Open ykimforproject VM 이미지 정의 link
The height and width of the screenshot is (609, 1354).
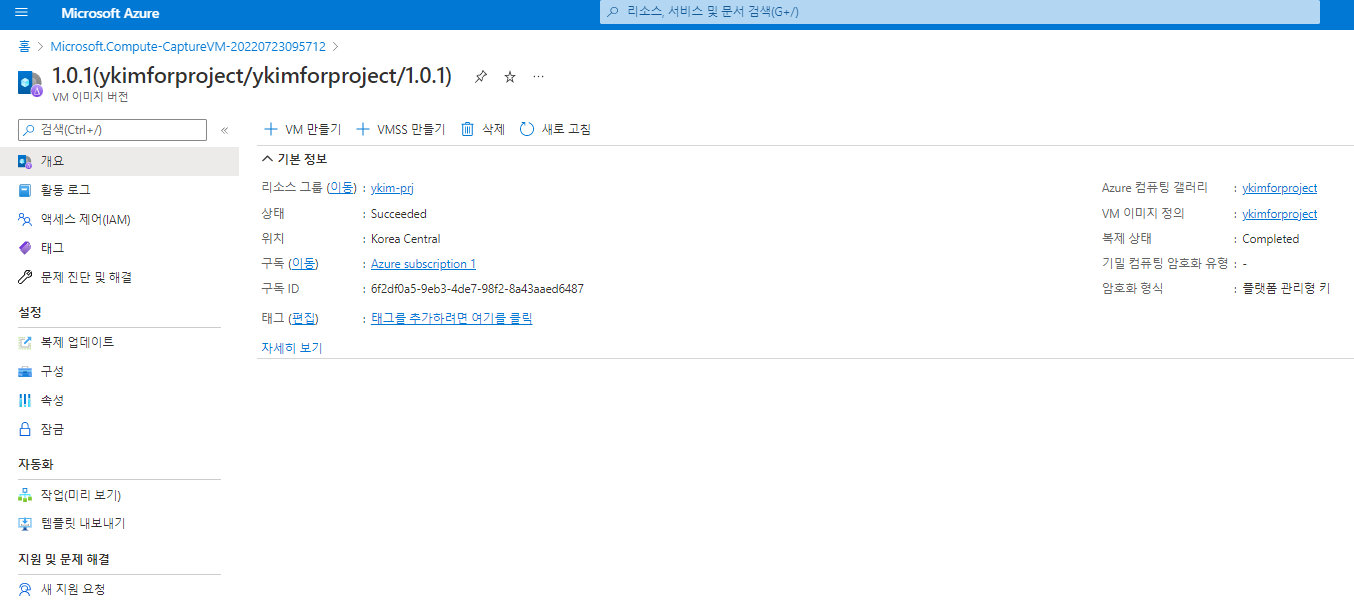pos(1280,214)
